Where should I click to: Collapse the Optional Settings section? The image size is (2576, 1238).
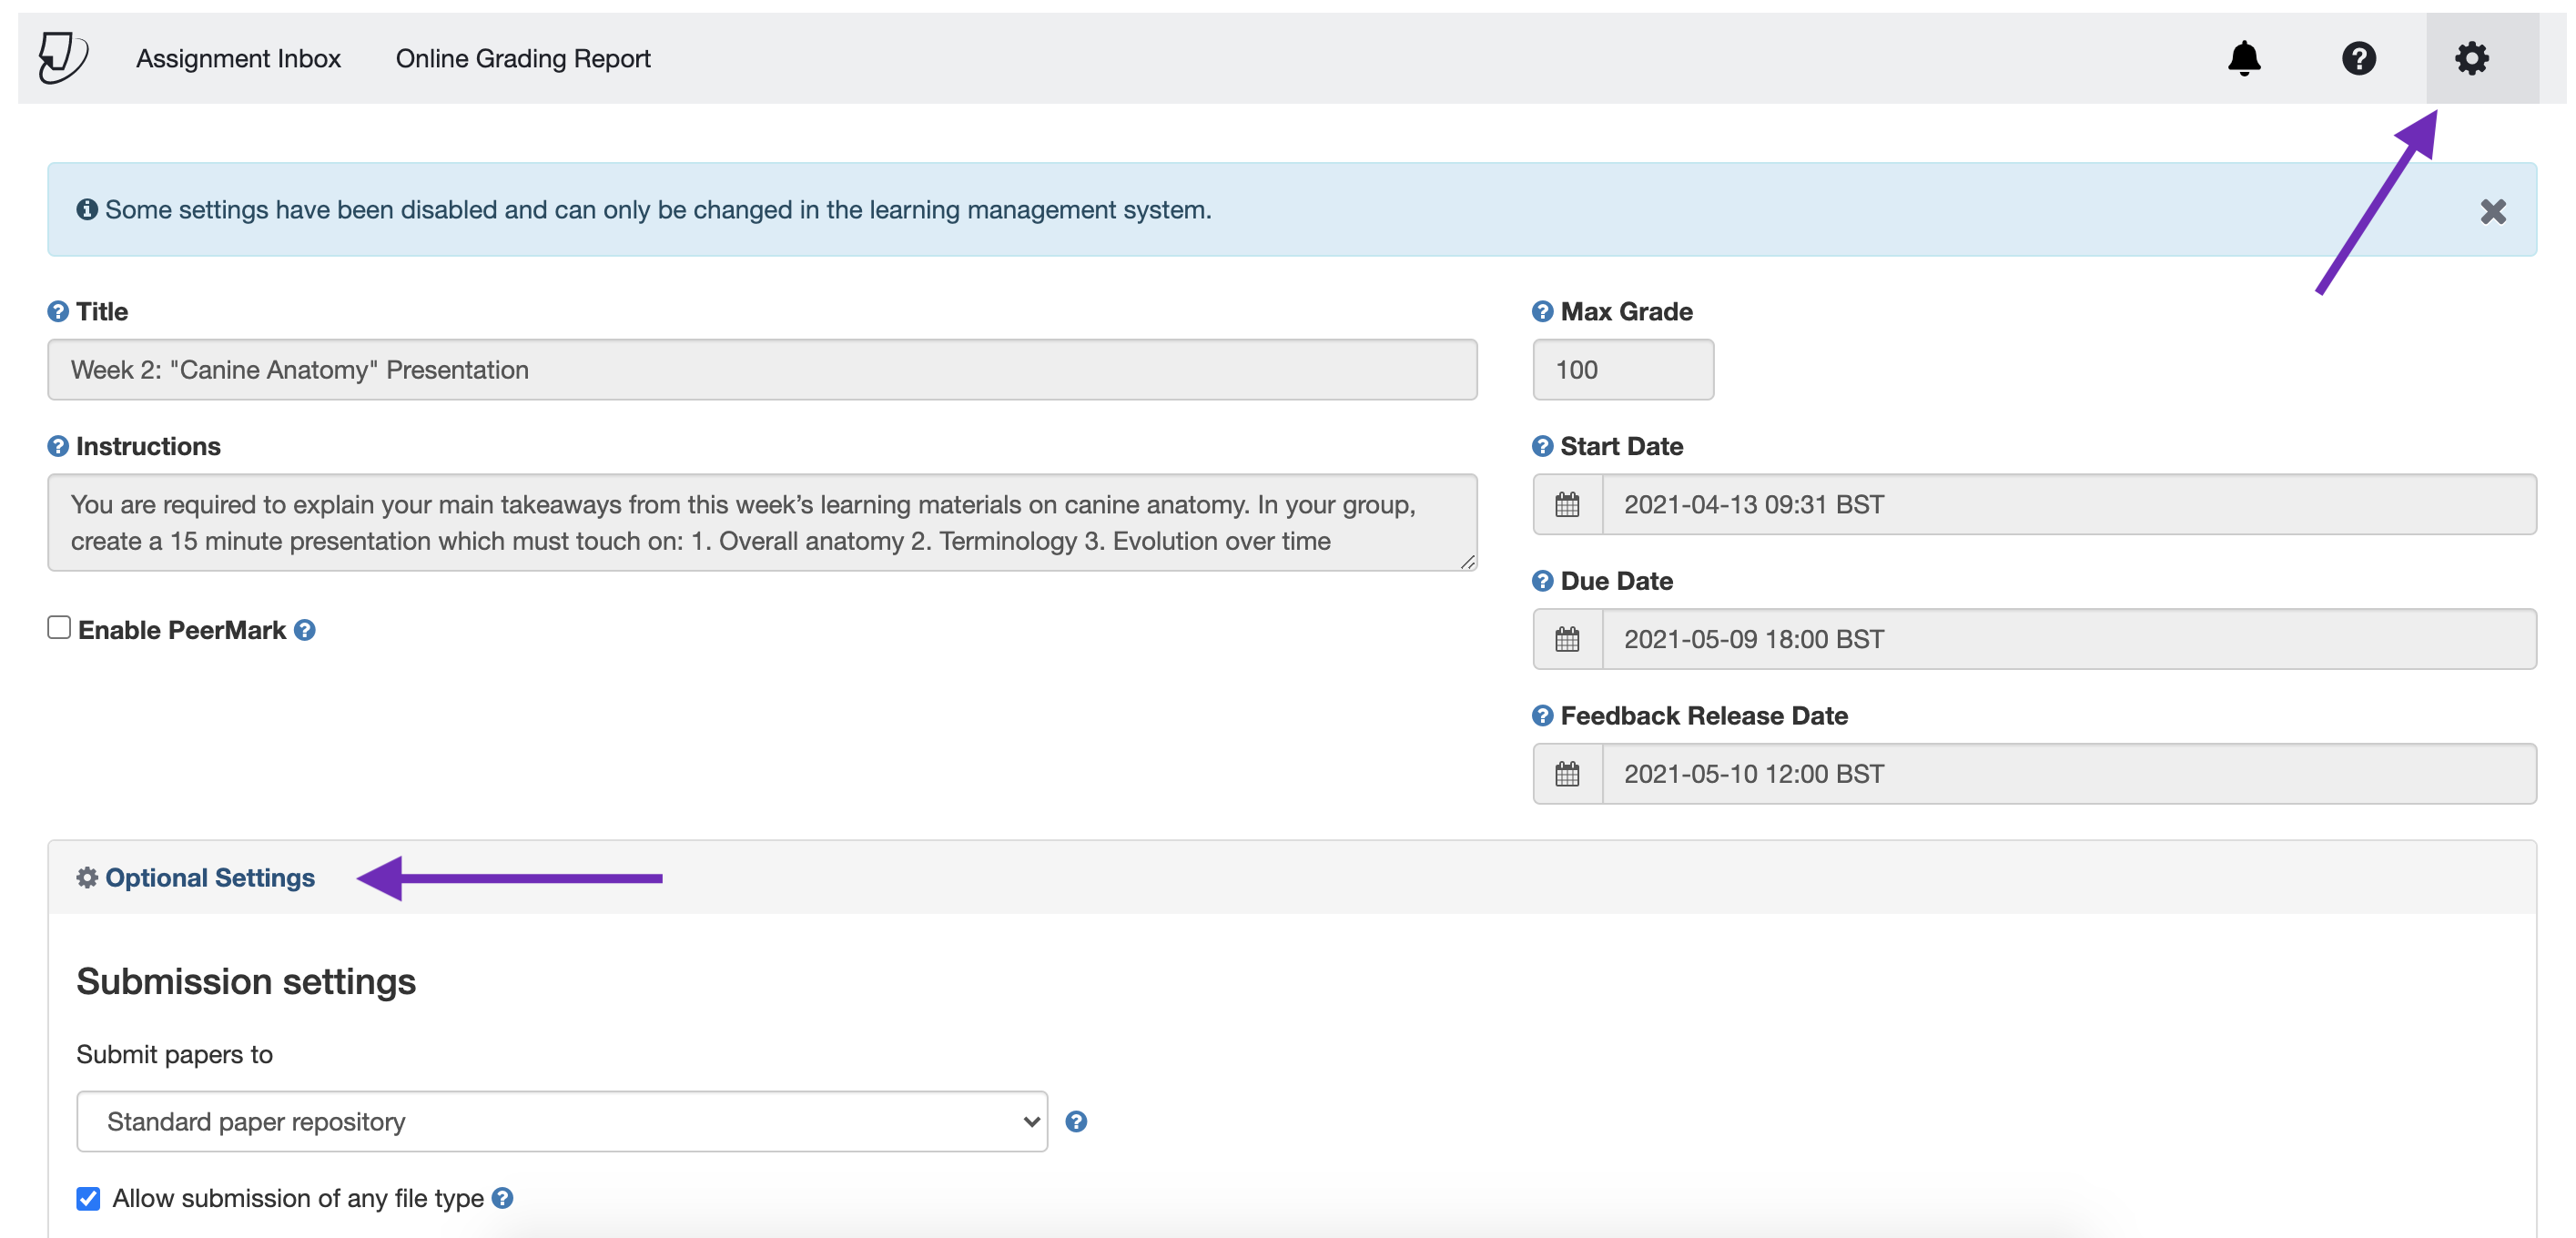[210, 877]
